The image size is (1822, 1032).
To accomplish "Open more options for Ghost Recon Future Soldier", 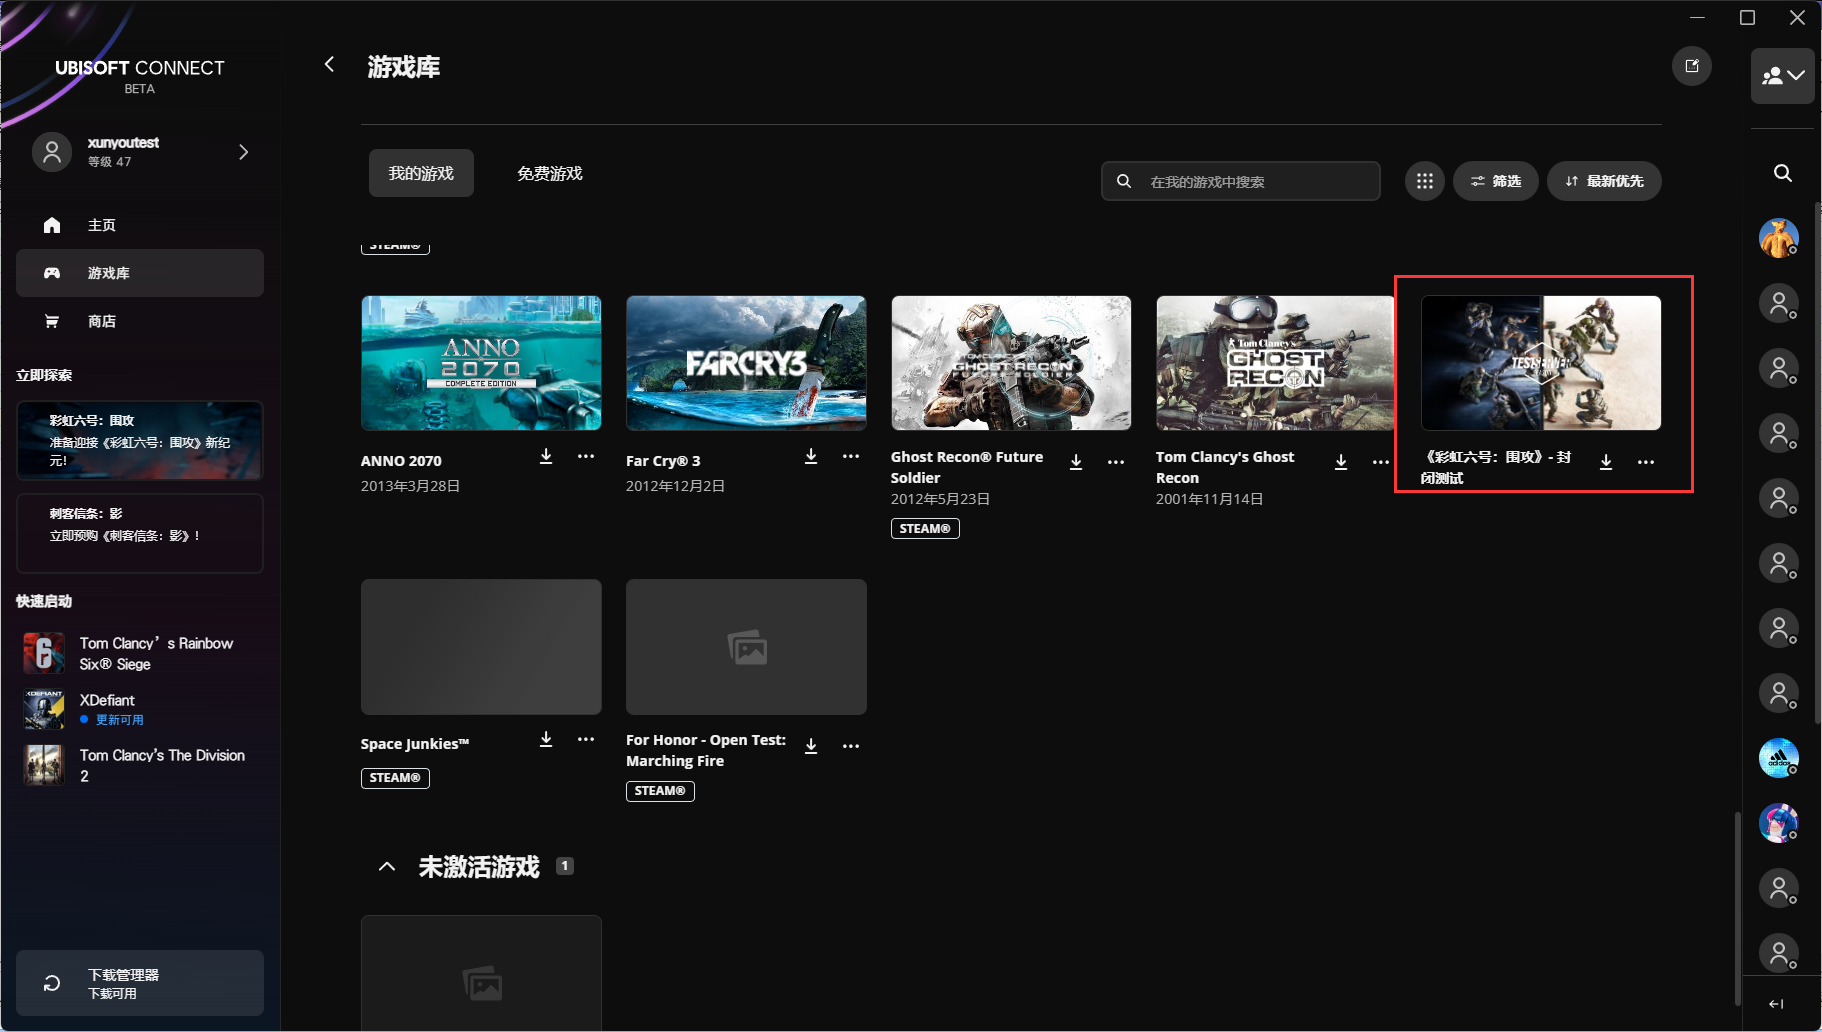I will point(1116,462).
